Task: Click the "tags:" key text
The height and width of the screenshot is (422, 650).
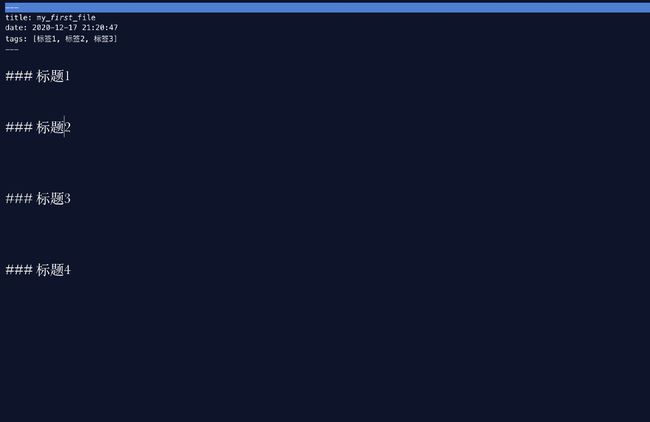Action: point(16,39)
